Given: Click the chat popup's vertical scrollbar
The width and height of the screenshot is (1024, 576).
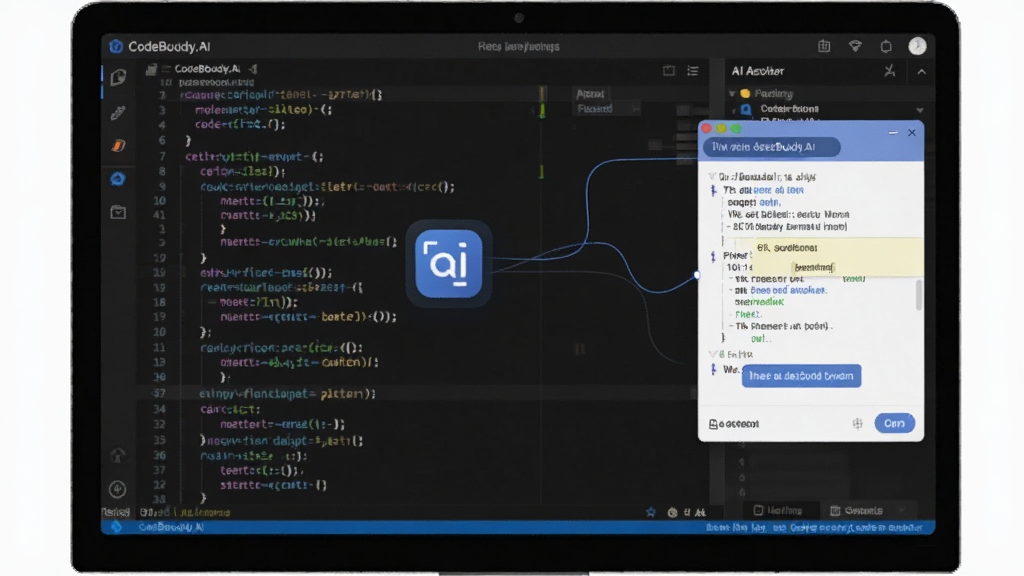Looking at the screenshot, I should (919, 296).
